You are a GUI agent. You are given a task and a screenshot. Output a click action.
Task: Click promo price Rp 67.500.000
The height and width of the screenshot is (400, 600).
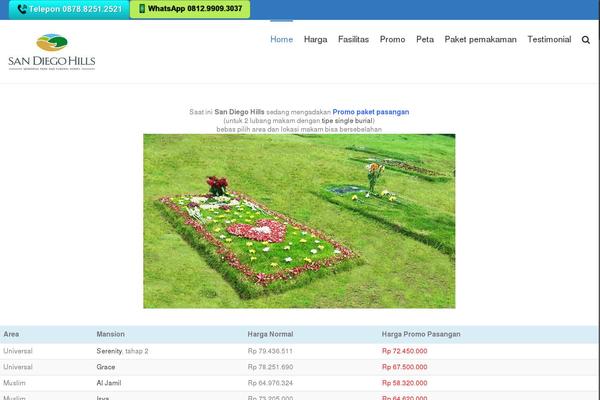[404, 367]
